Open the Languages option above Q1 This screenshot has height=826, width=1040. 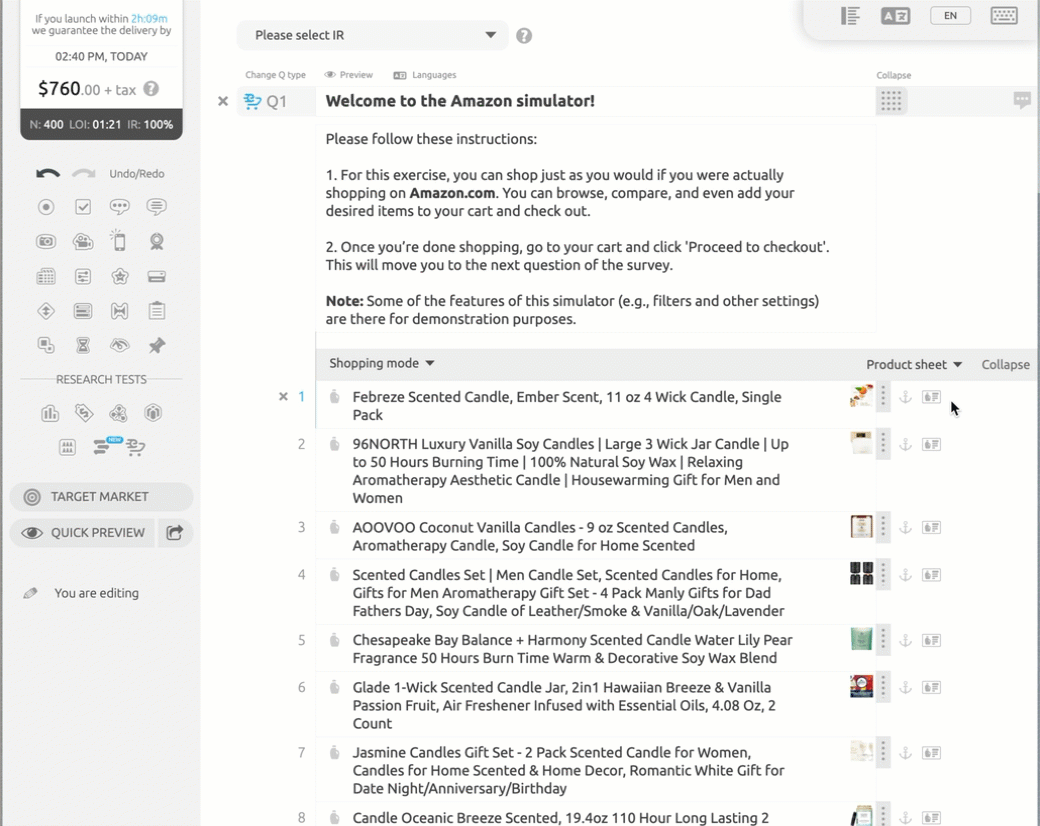425,75
